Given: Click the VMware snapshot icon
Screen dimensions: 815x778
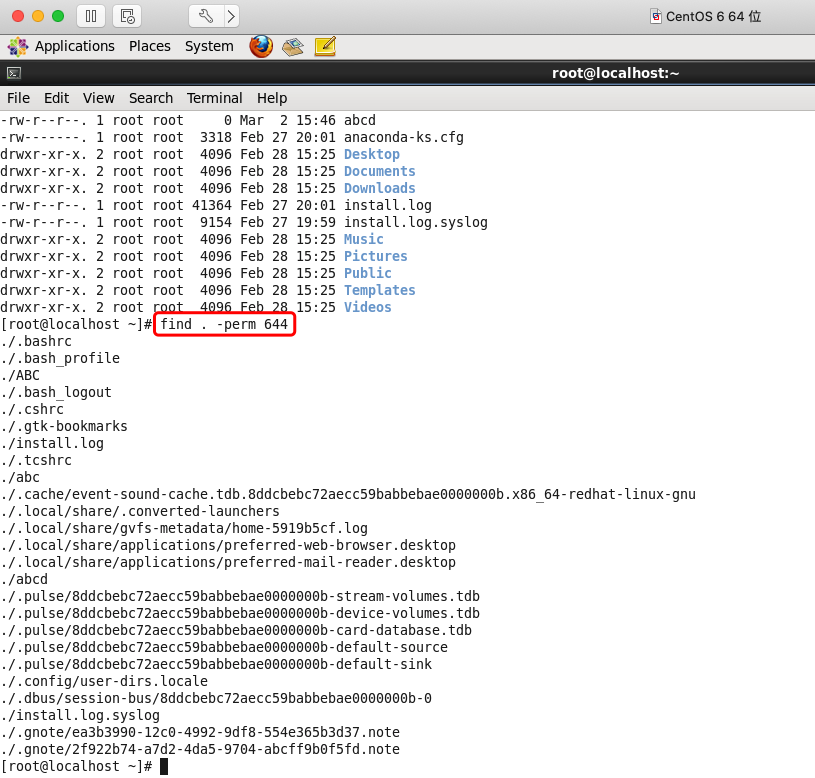Looking at the screenshot, I should coord(127,16).
